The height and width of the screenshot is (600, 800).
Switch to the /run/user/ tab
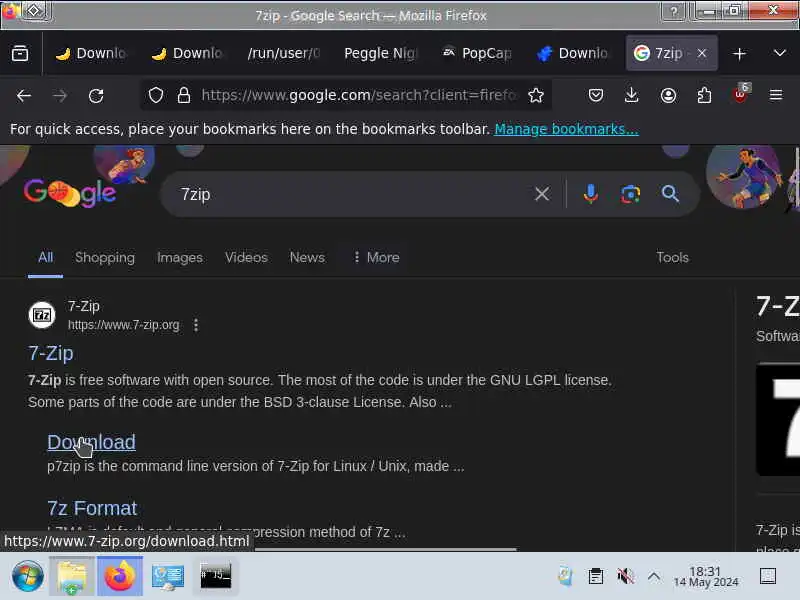284,53
